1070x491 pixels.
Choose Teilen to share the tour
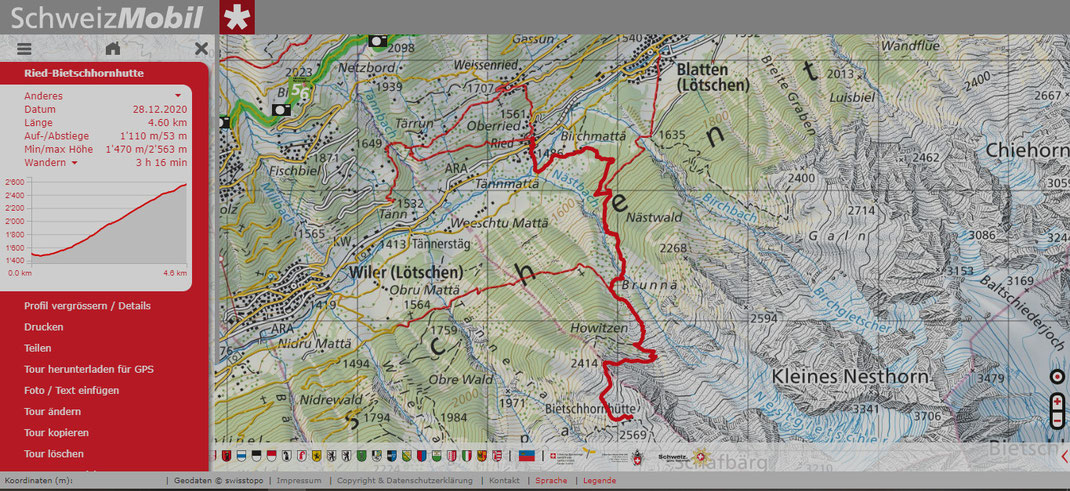tap(38, 348)
